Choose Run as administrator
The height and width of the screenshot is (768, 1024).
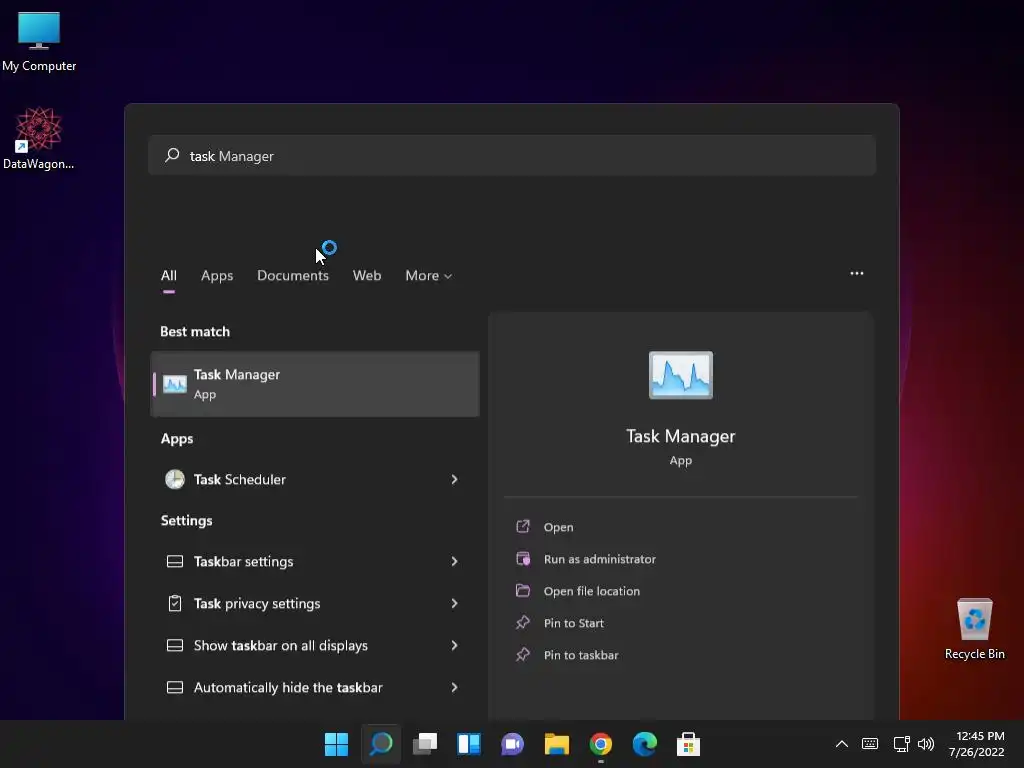tap(599, 559)
